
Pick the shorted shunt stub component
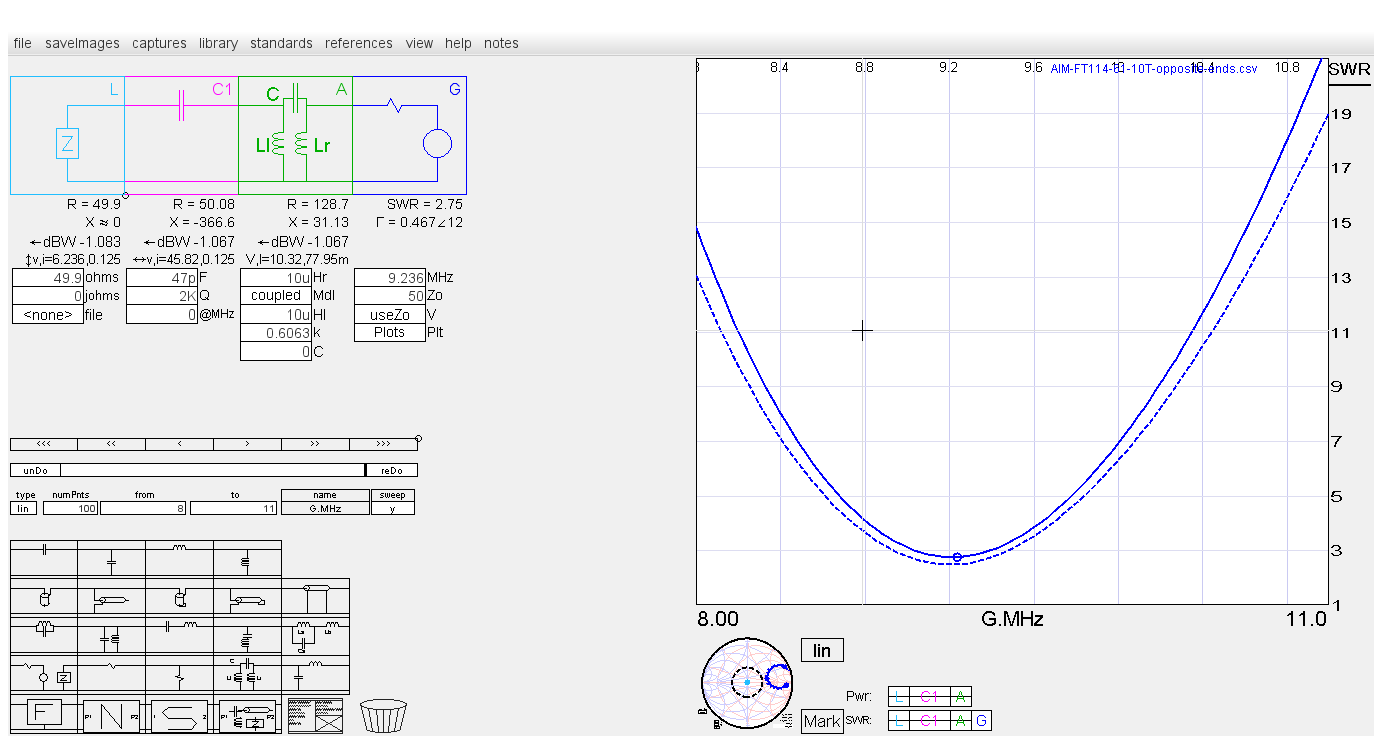tap(180, 597)
